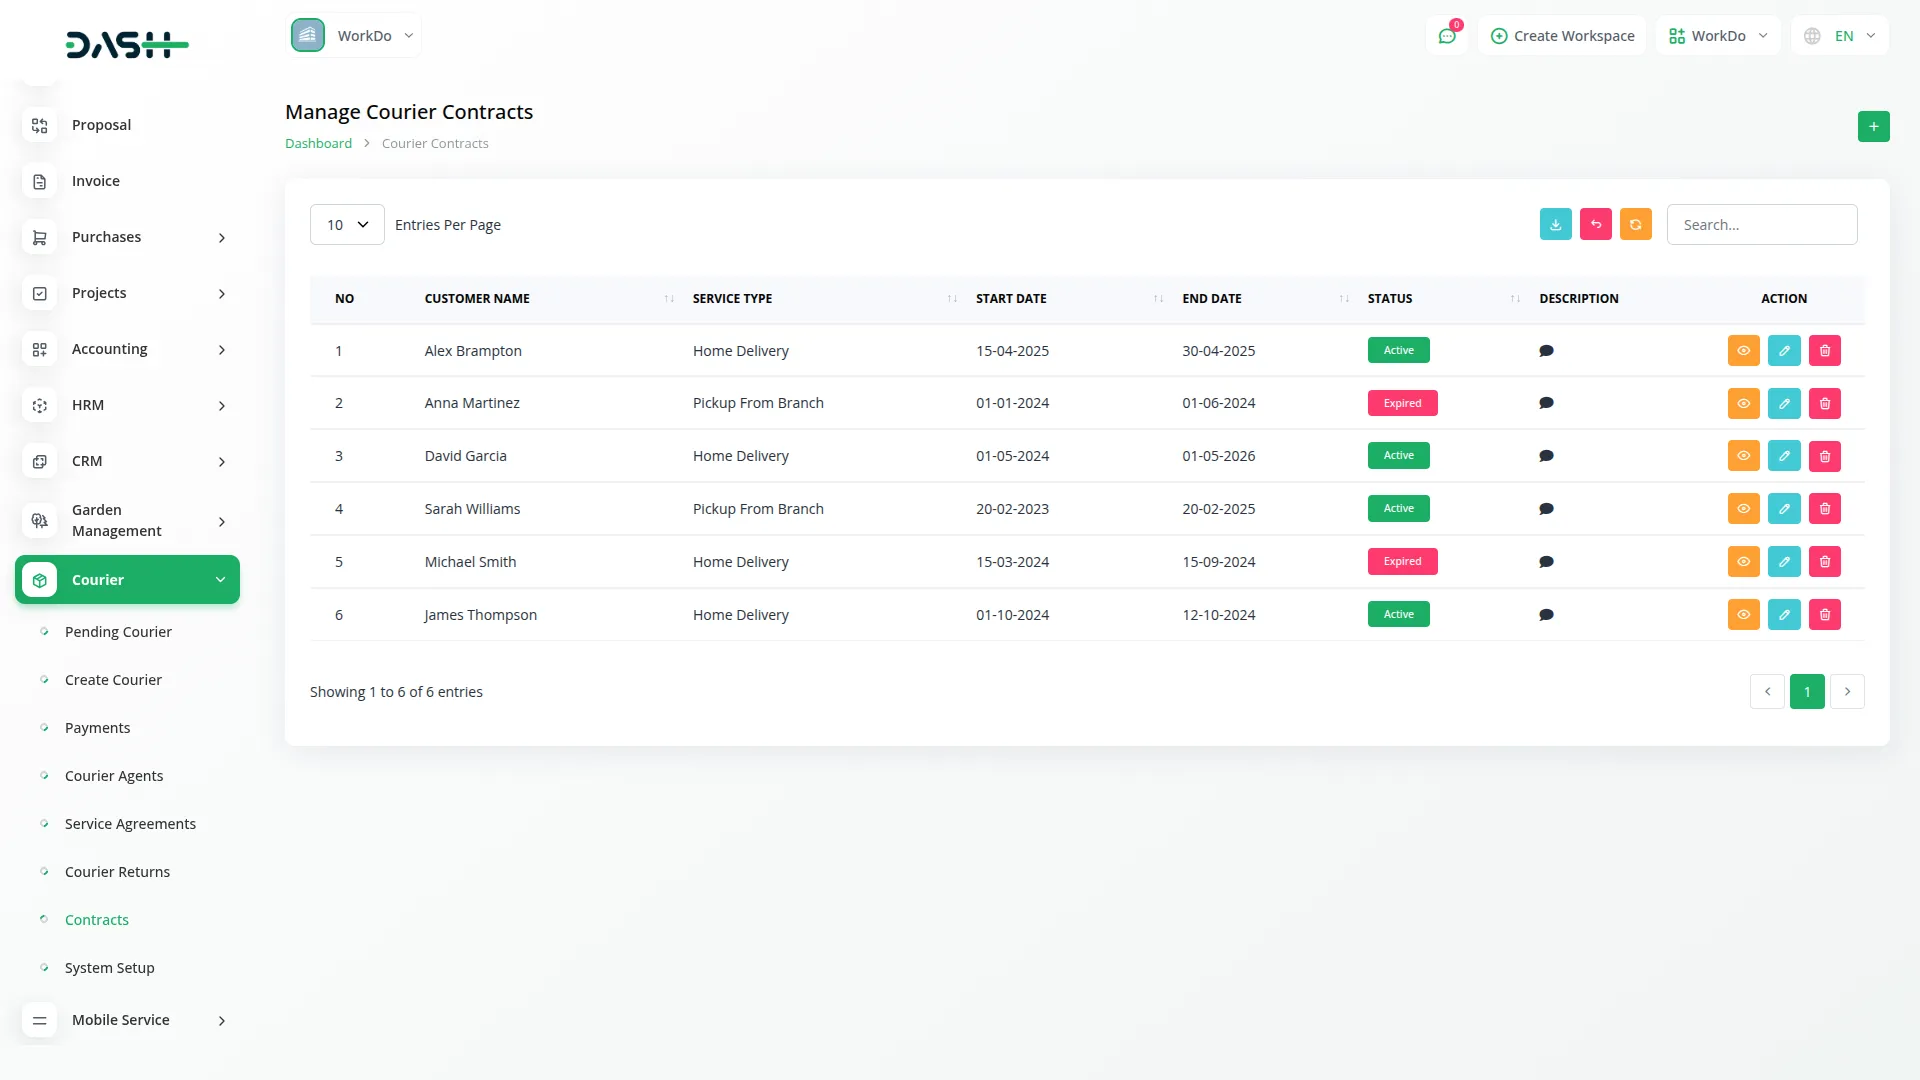Click the export download icon above the table
Screen dimensions: 1920x1080
click(x=1555, y=224)
